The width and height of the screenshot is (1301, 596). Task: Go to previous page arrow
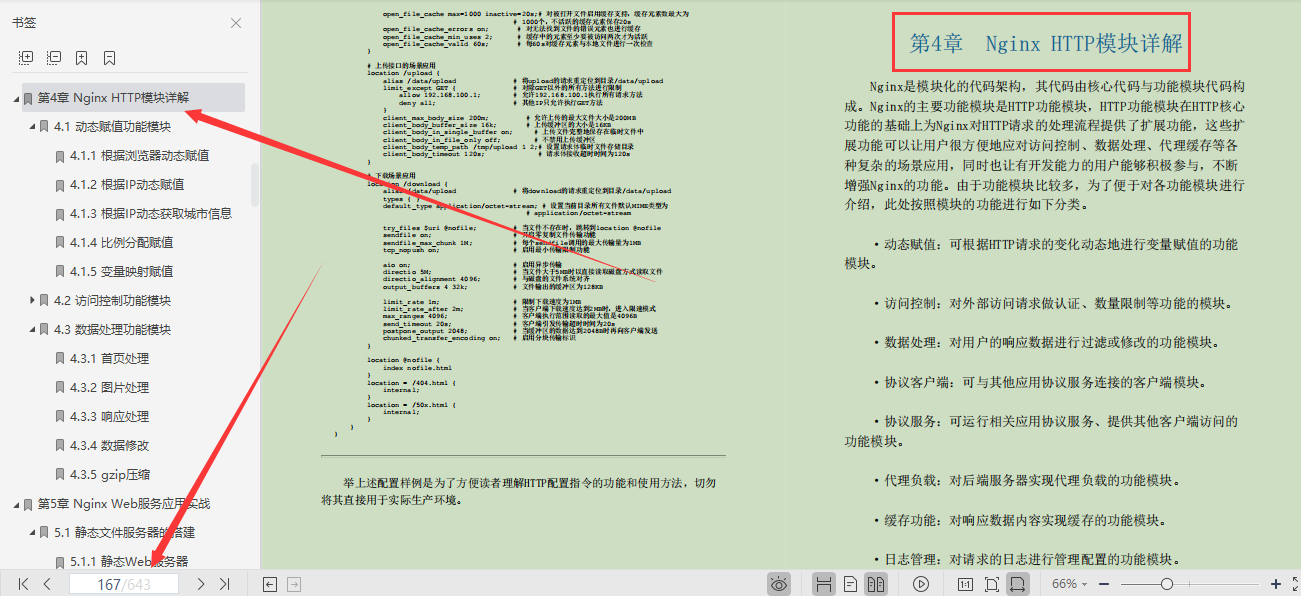pyautogui.click(x=47, y=584)
